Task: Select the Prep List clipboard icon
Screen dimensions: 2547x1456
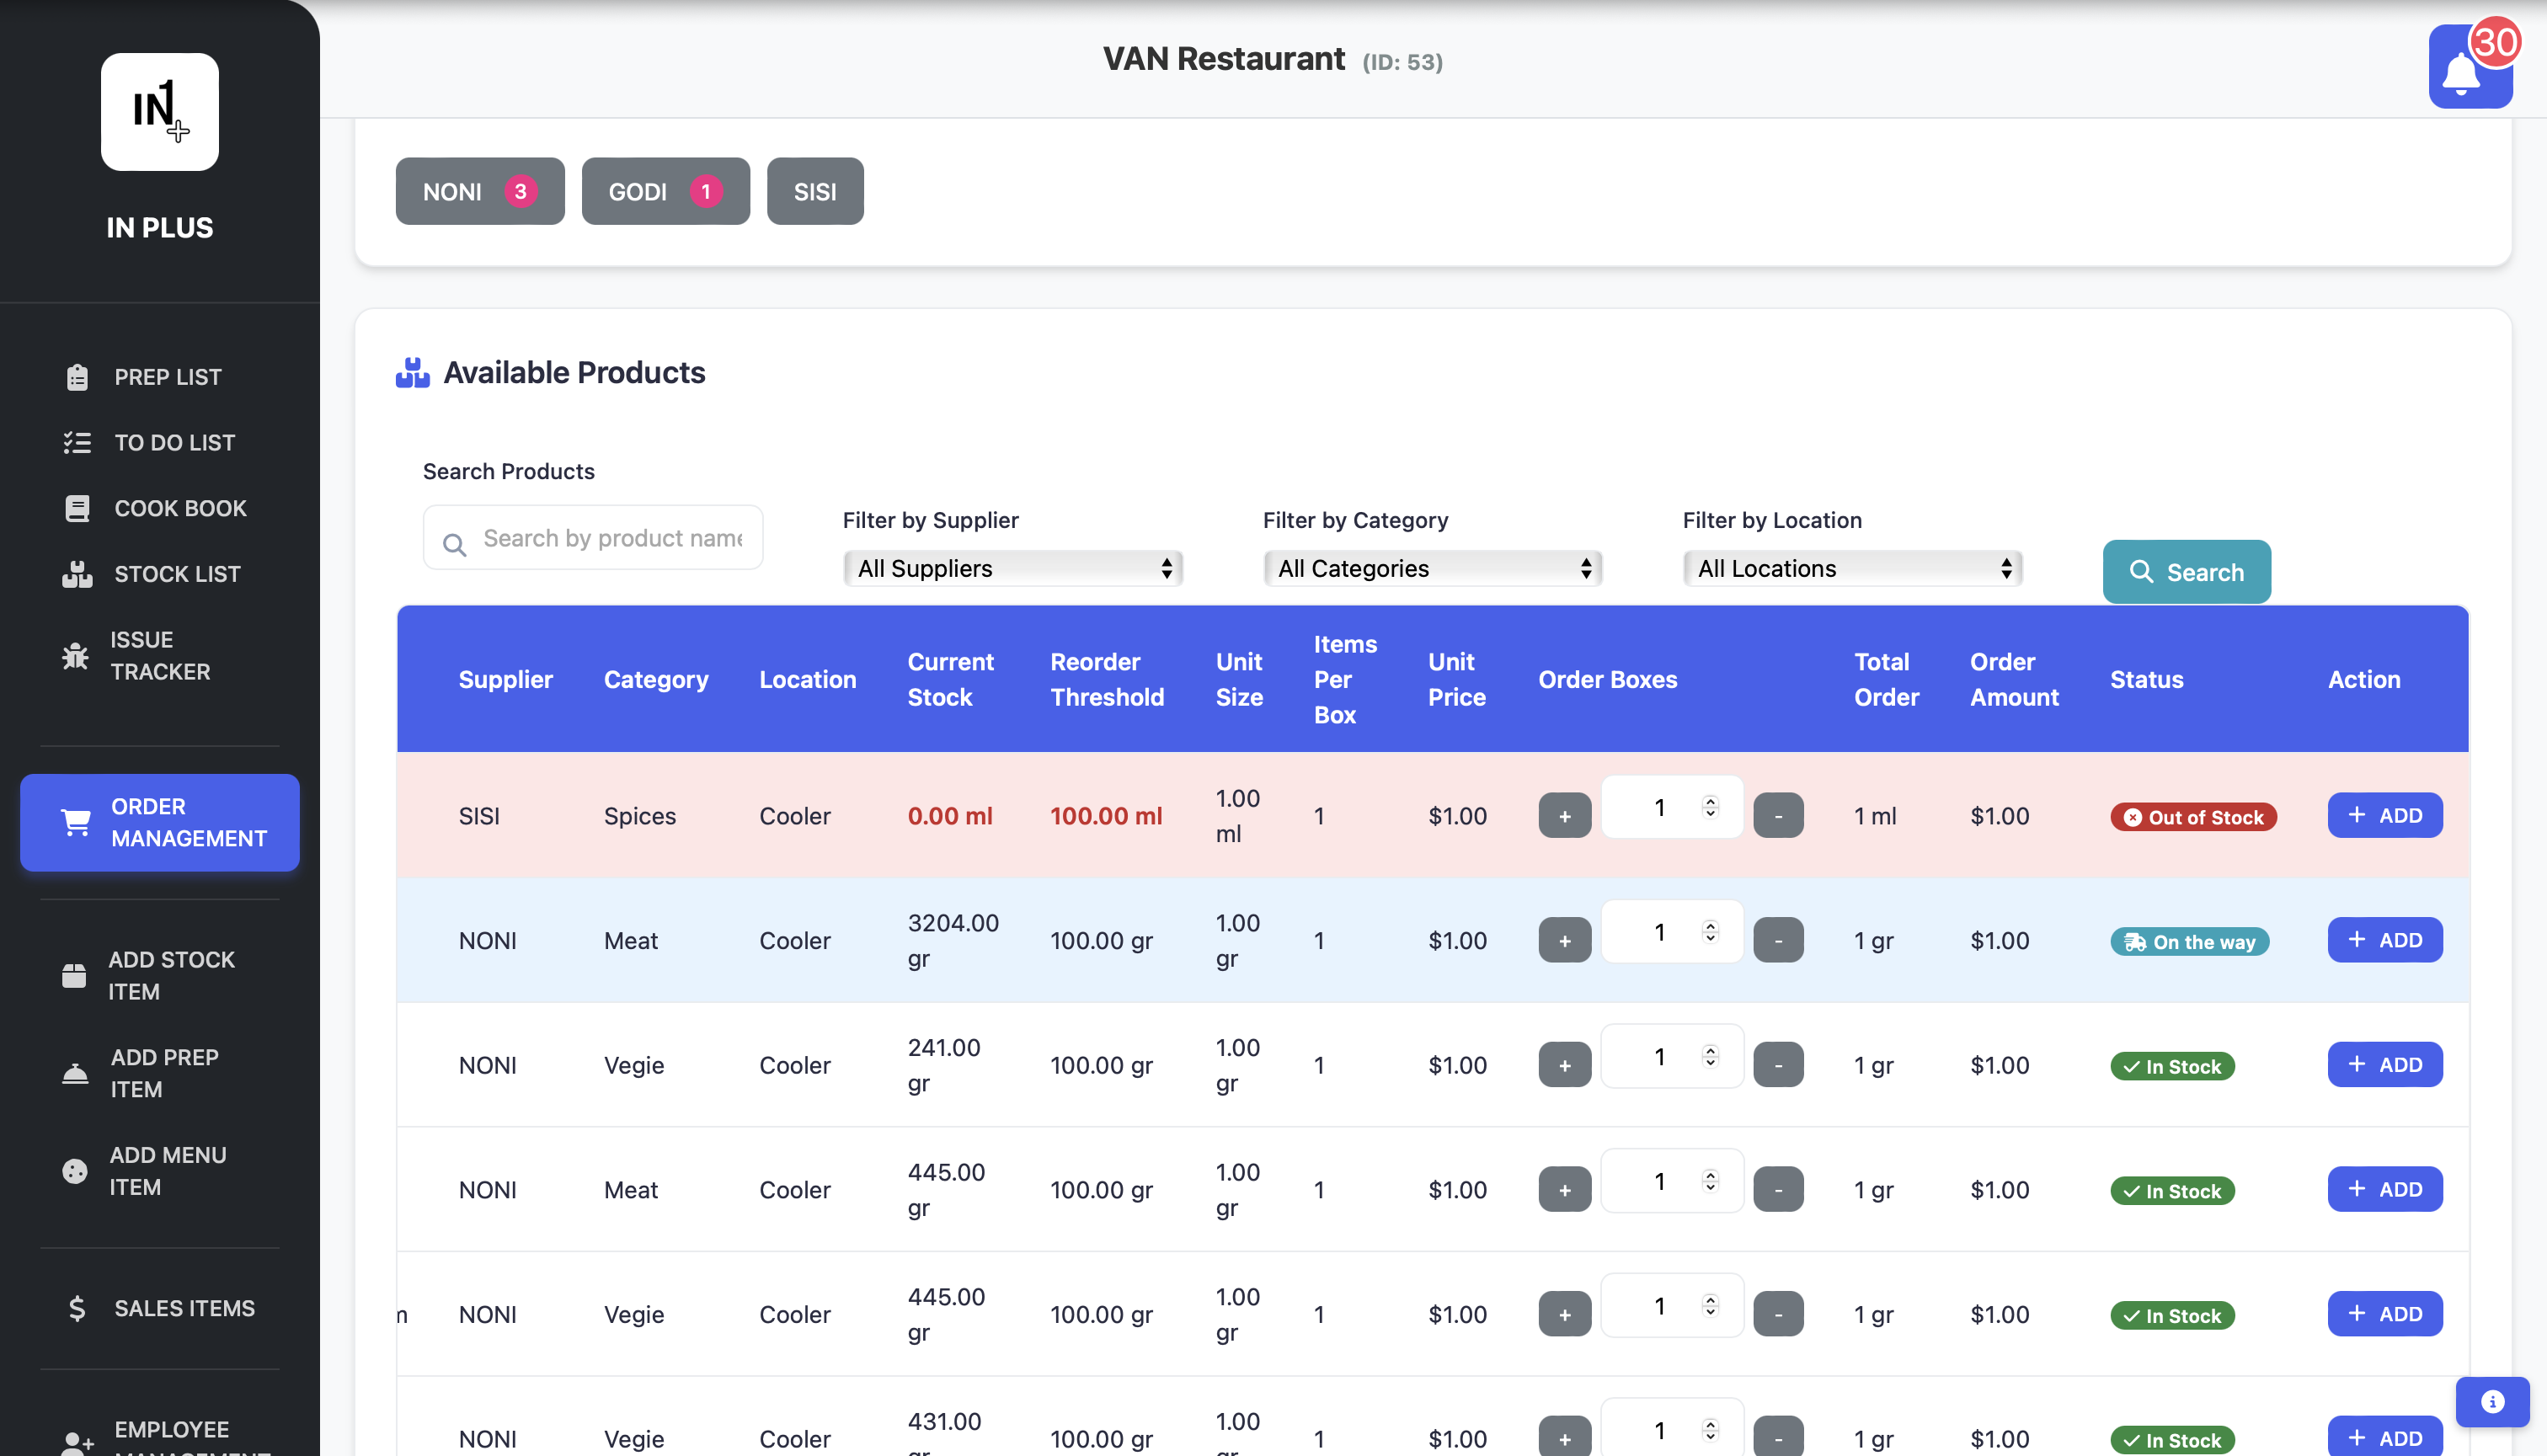Action: [78, 377]
